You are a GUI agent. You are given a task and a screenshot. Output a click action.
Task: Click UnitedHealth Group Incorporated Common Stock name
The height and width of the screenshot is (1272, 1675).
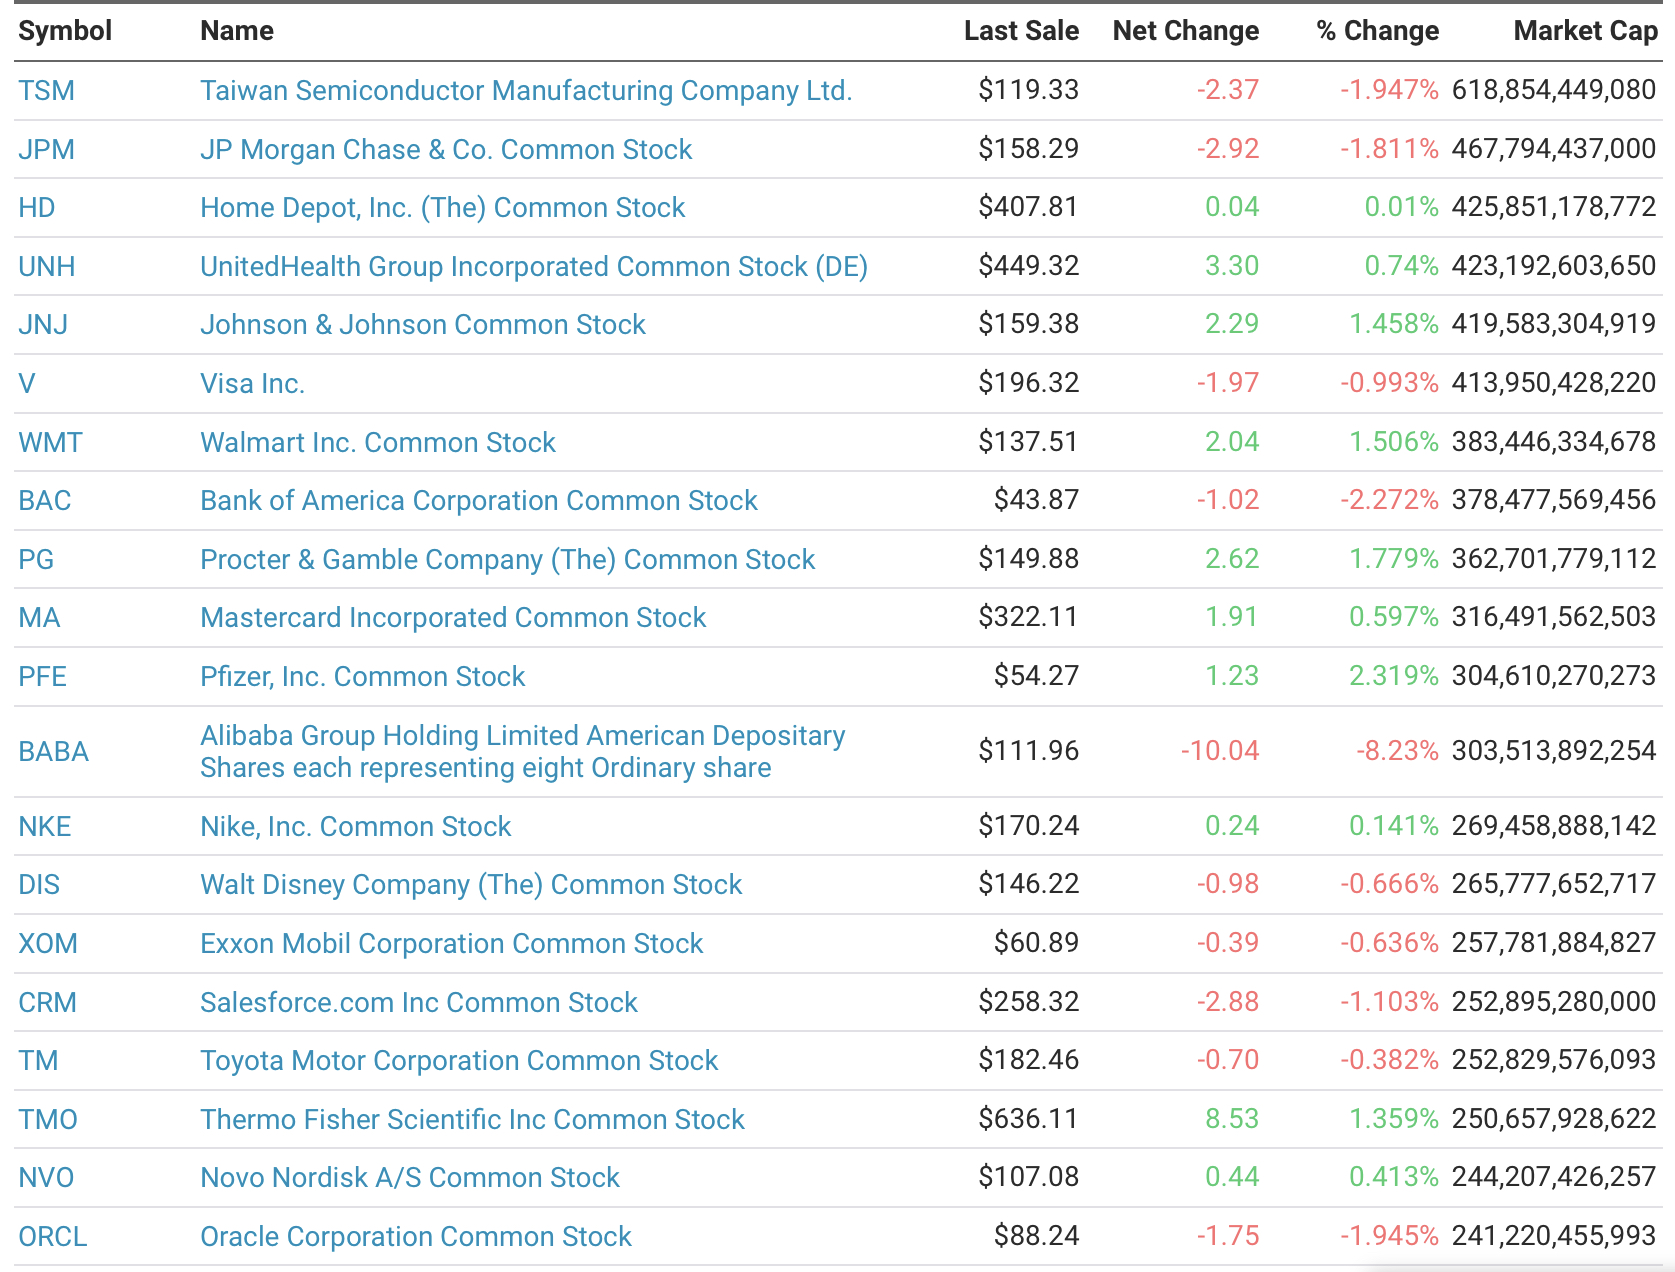[534, 267]
